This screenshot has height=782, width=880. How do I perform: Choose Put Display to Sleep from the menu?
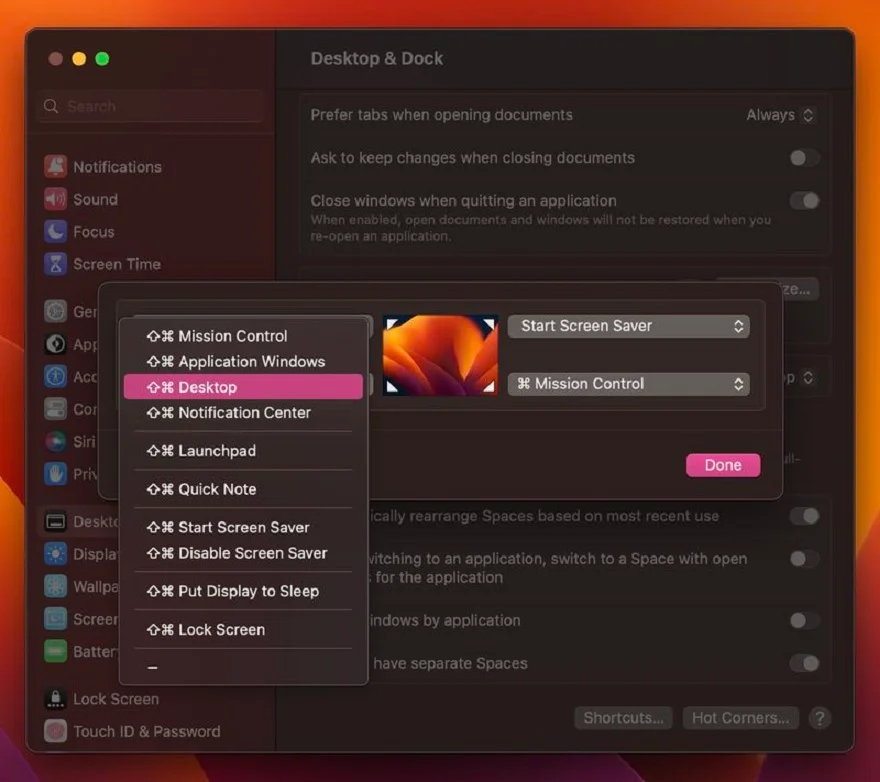tap(242, 591)
